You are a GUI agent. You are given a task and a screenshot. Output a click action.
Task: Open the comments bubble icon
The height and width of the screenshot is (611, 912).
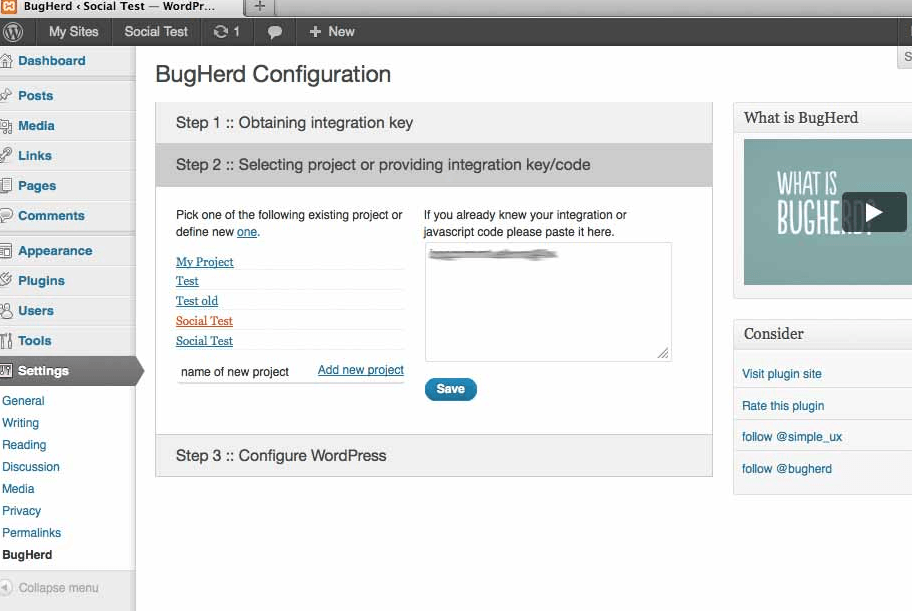point(275,32)
